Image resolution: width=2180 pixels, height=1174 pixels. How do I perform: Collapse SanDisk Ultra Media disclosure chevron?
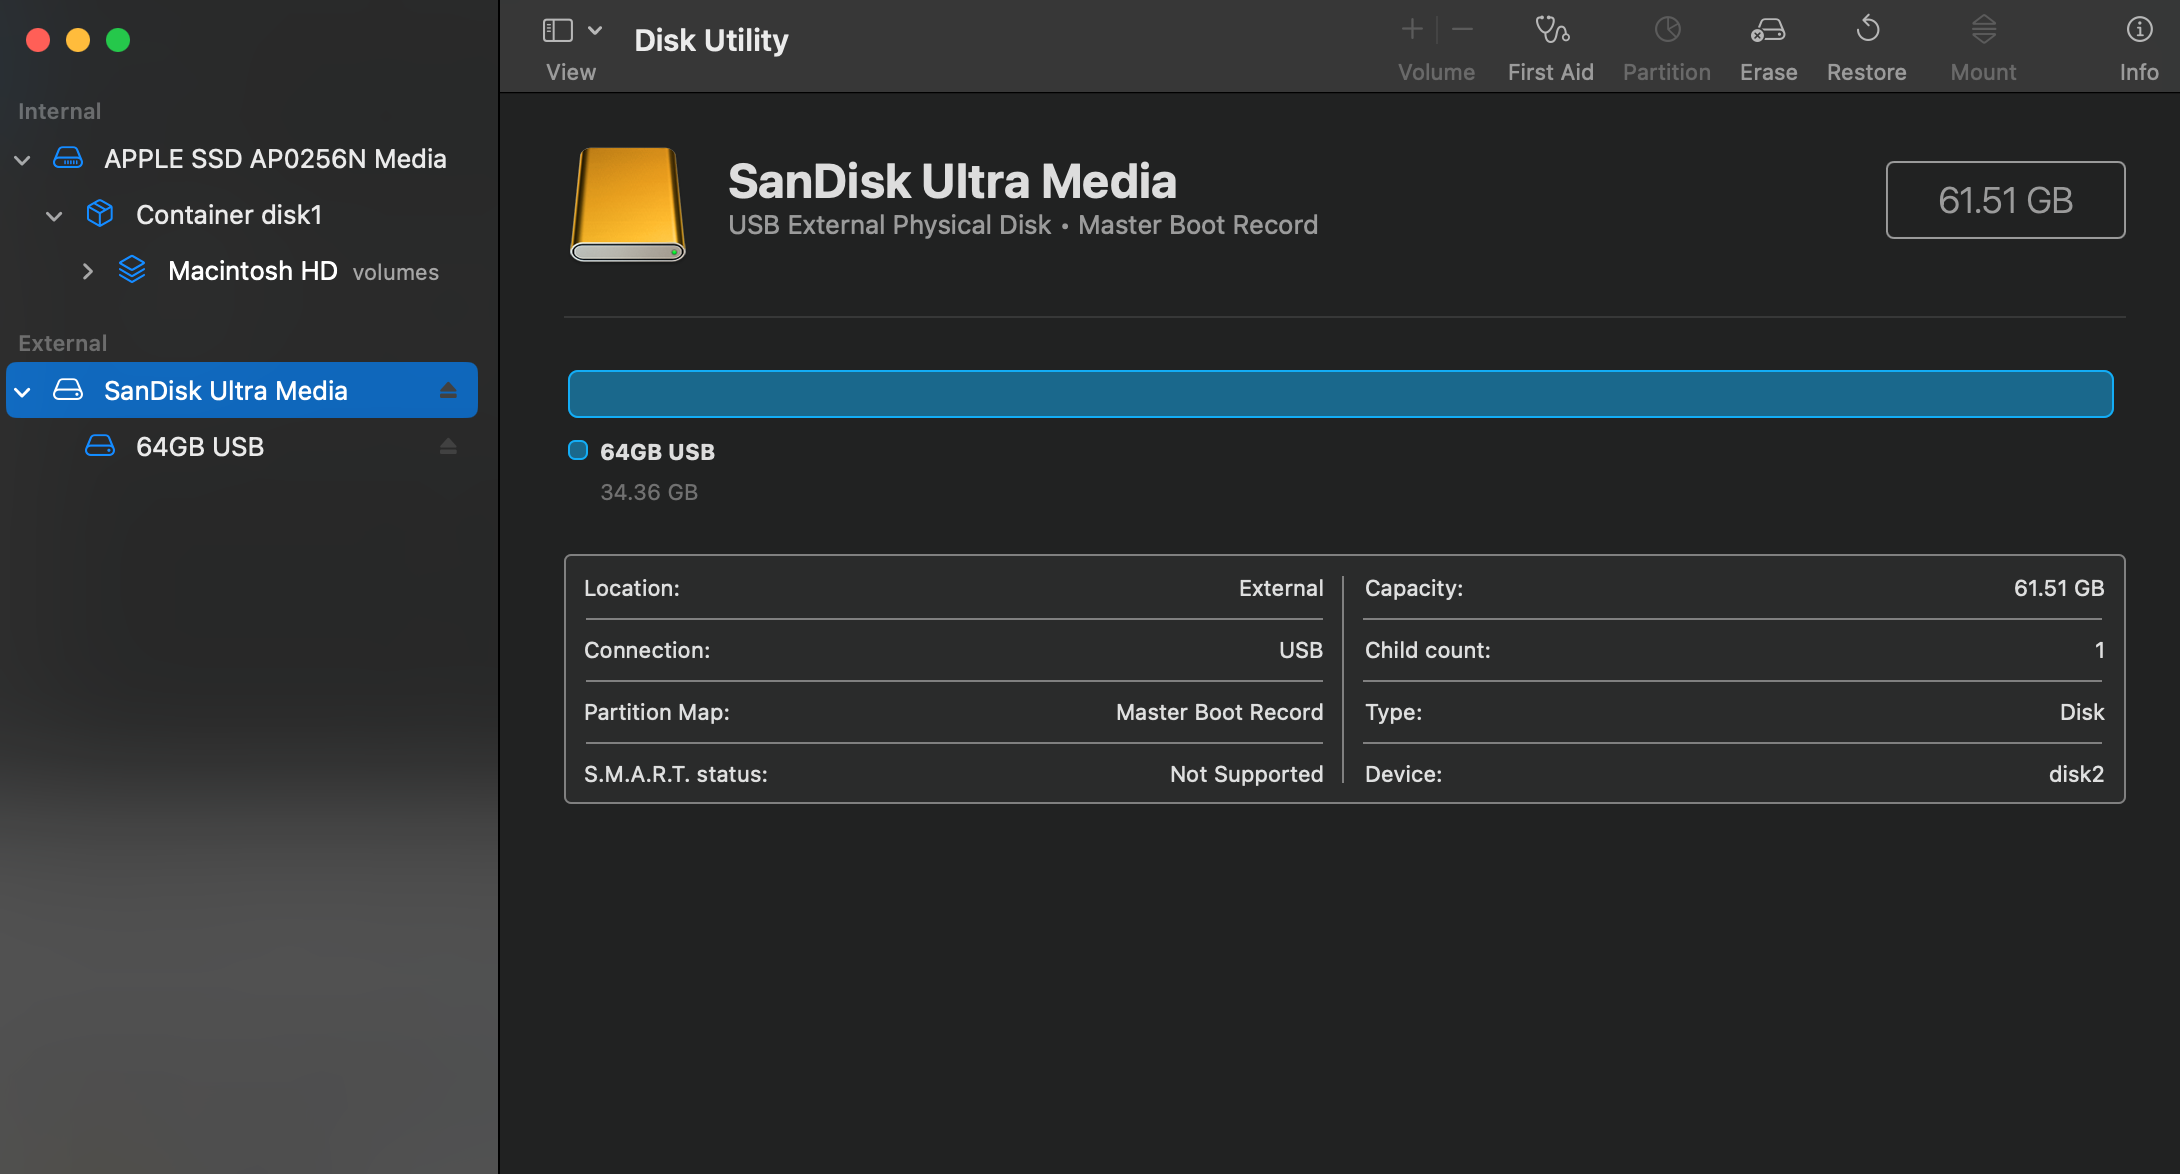tap(22, 391)
